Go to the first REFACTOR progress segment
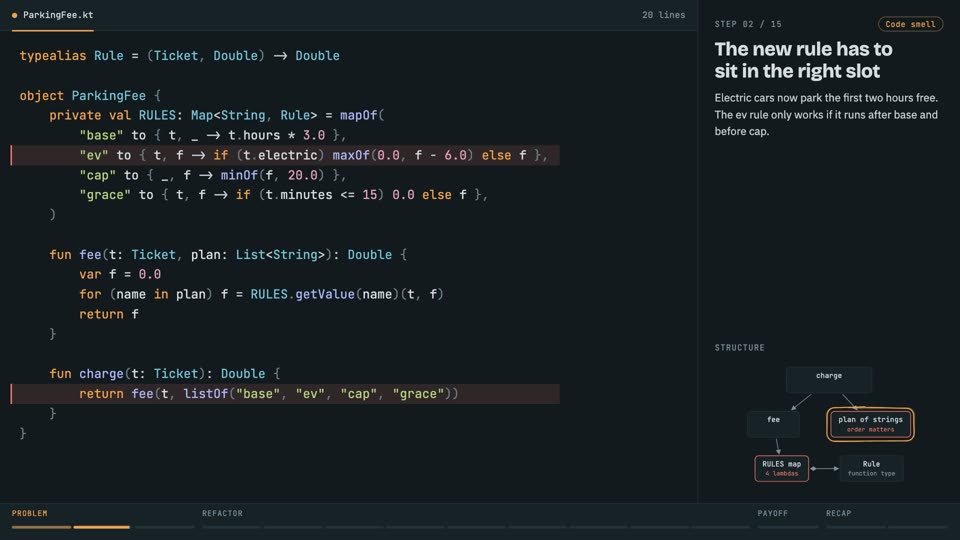960x540 pixels. point(231,527)
